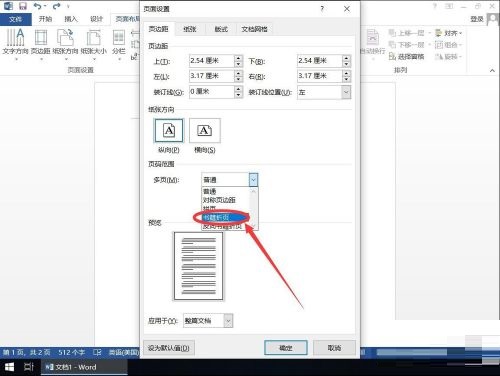
Task: Click the 旋转 rotate objects icon
Action: point(449,57)
